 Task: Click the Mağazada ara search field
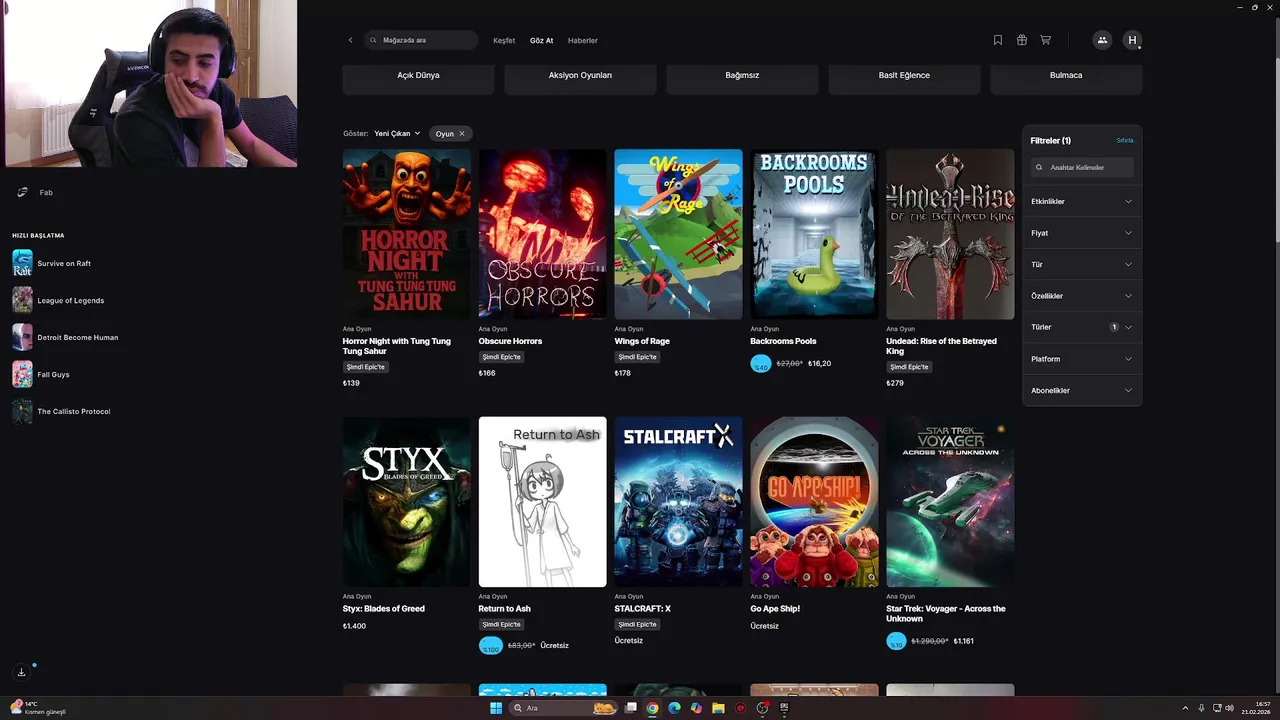pos(421,40)
